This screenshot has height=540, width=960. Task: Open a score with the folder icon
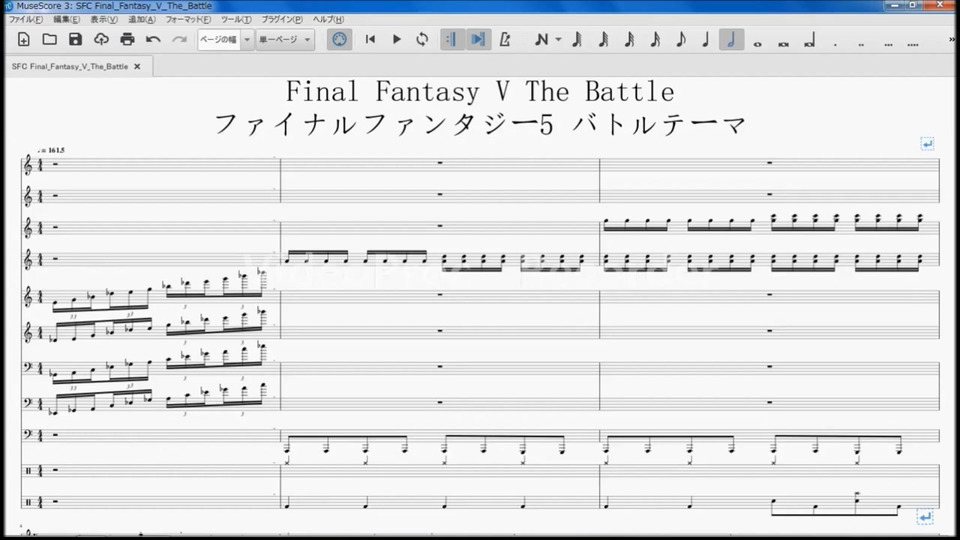coord(50,40)
